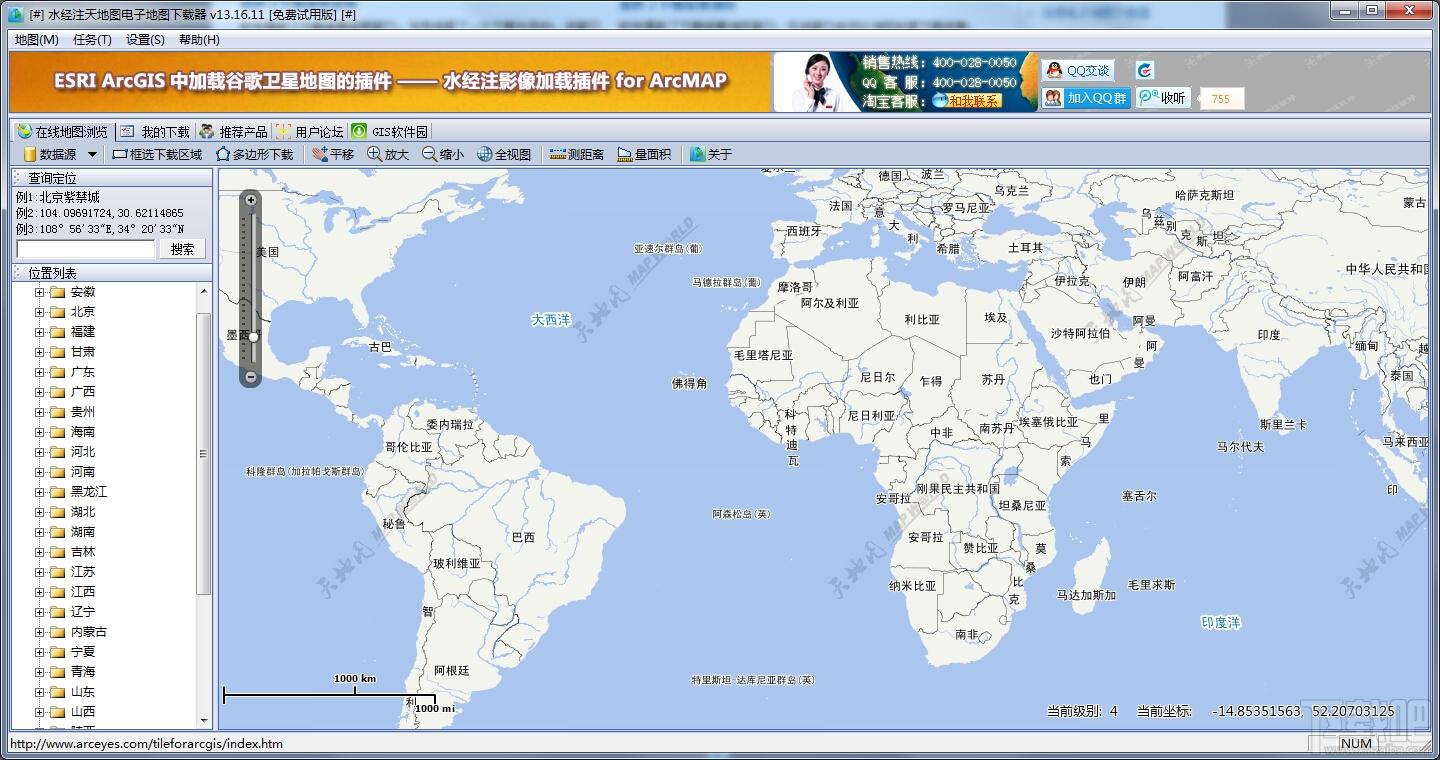Select the 湖南 folder icon
Viewport: 1440px width, 760px height.
(57, 532)
